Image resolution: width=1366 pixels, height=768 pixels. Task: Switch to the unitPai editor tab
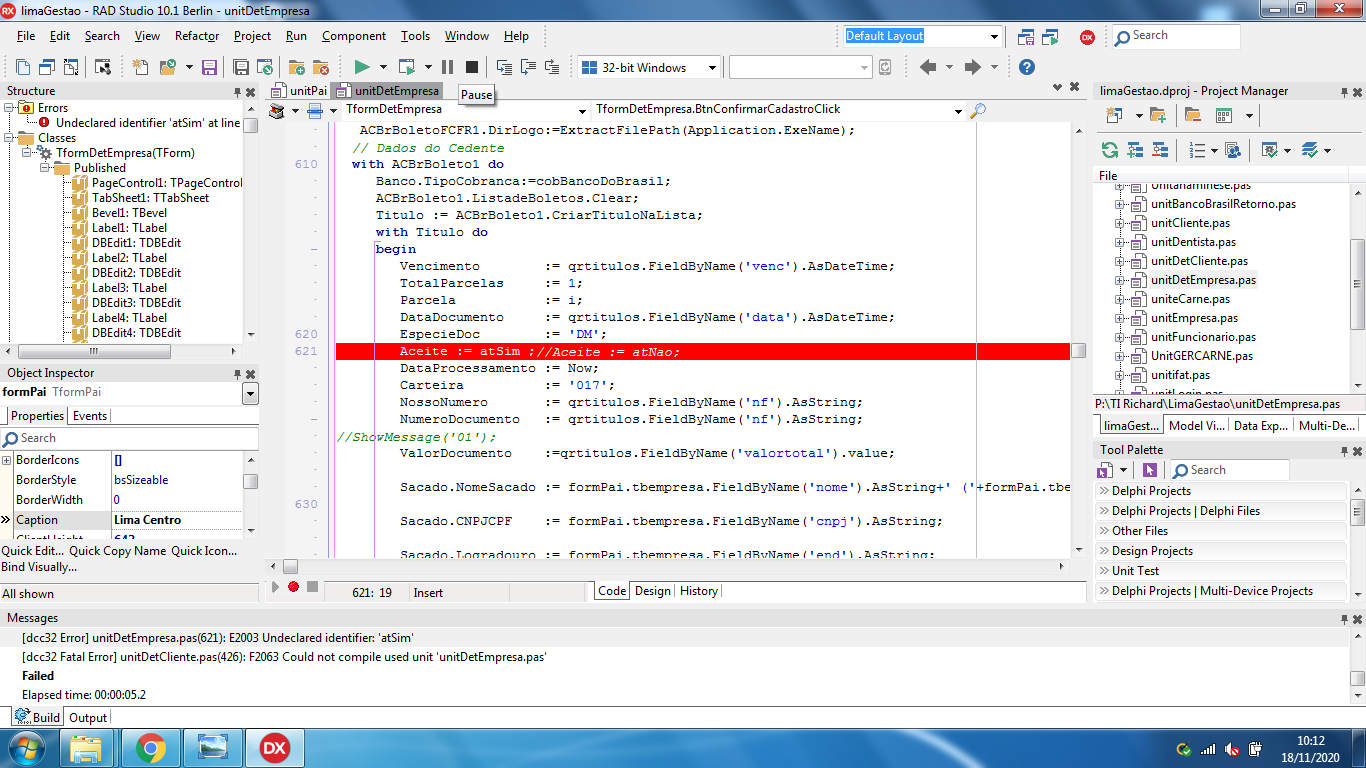300,91
